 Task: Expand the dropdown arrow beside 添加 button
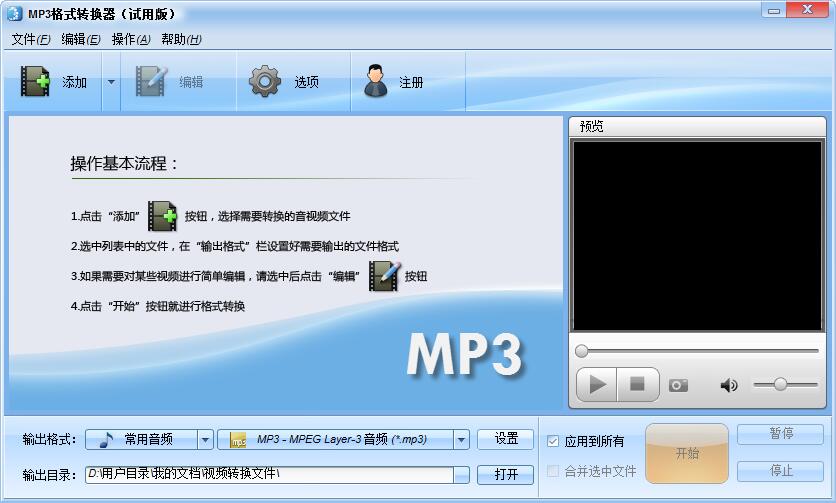(111, 82)
